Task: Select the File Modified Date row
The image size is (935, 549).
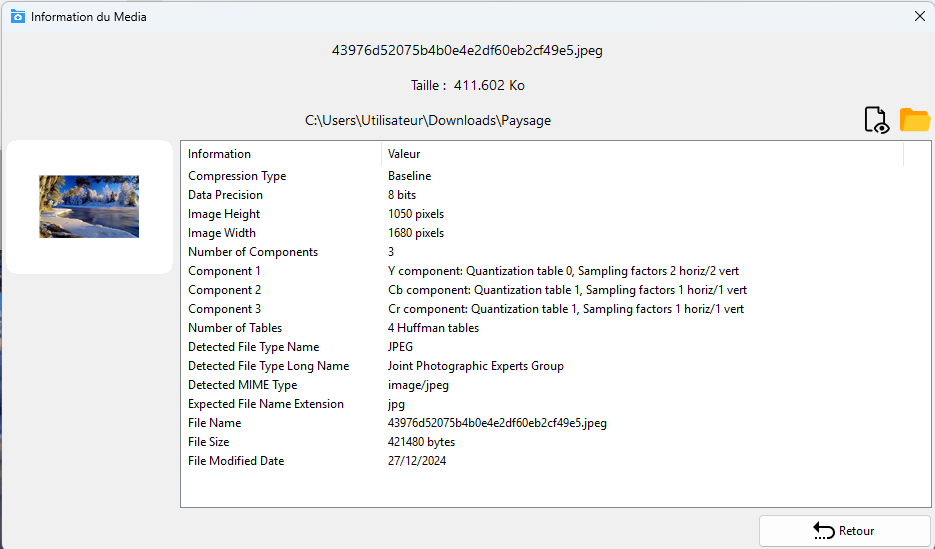Action: [236, 461]
